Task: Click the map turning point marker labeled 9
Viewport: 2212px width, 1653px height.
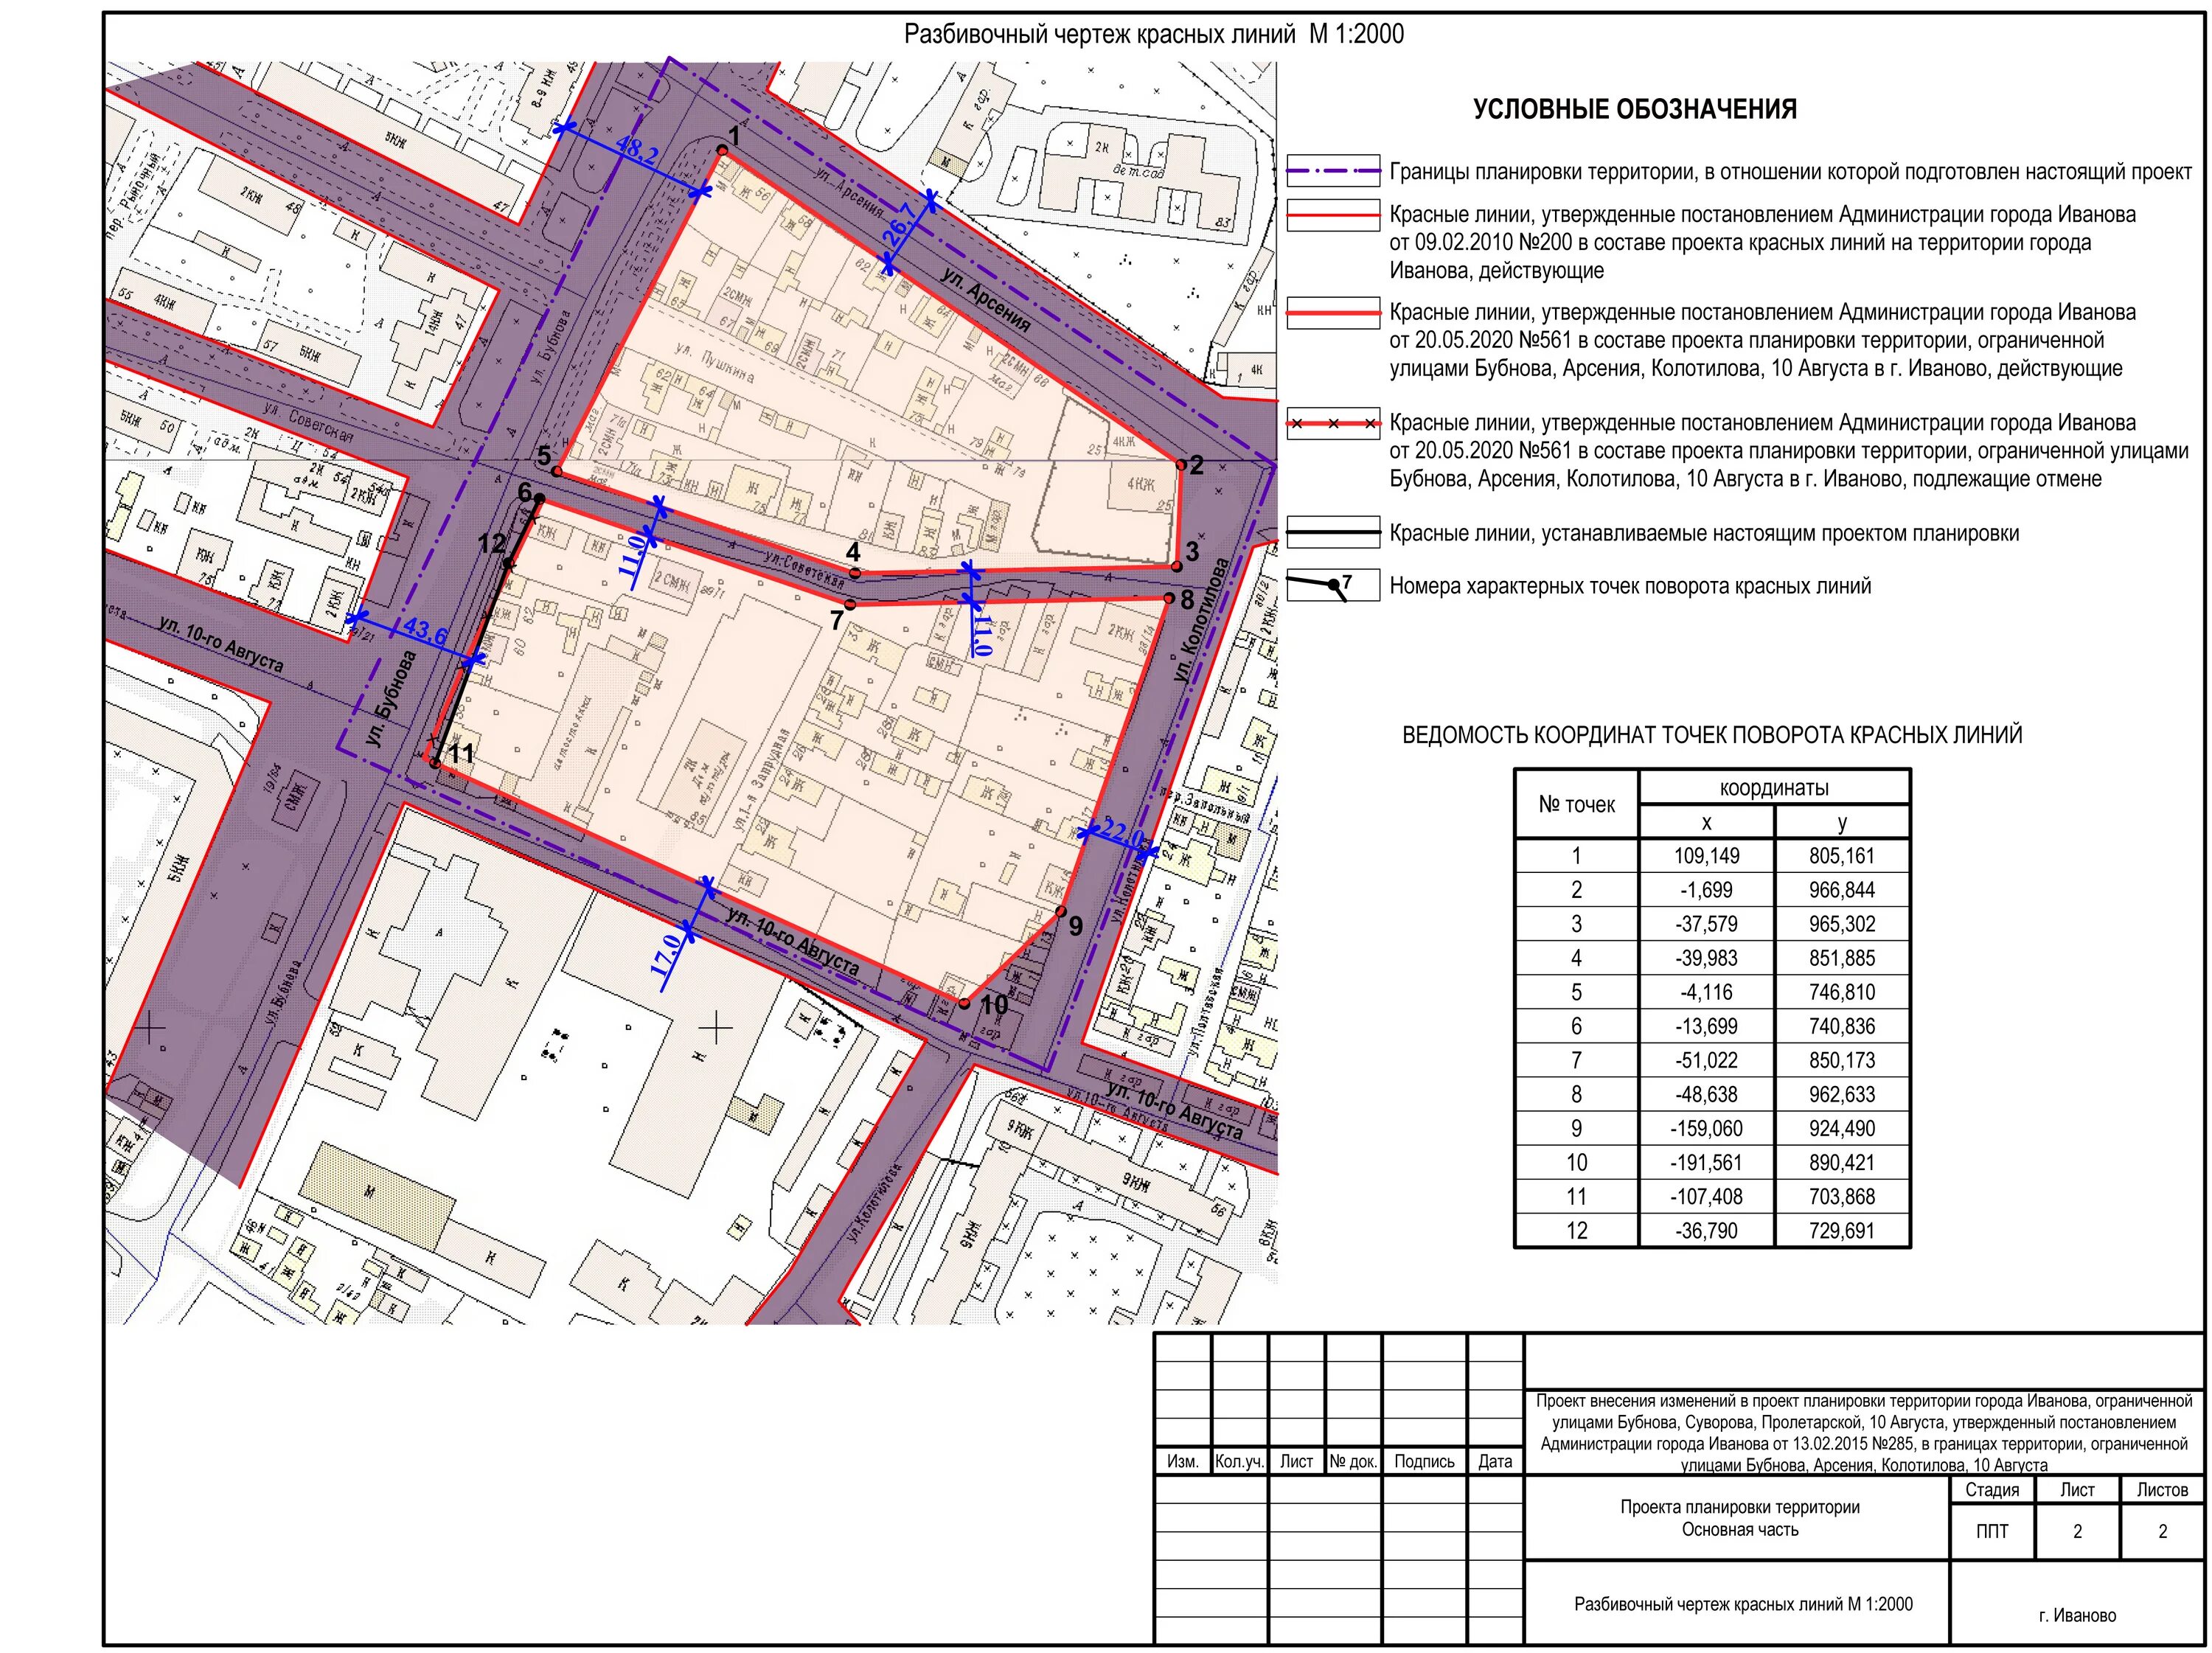Action: pos(1061,911)
